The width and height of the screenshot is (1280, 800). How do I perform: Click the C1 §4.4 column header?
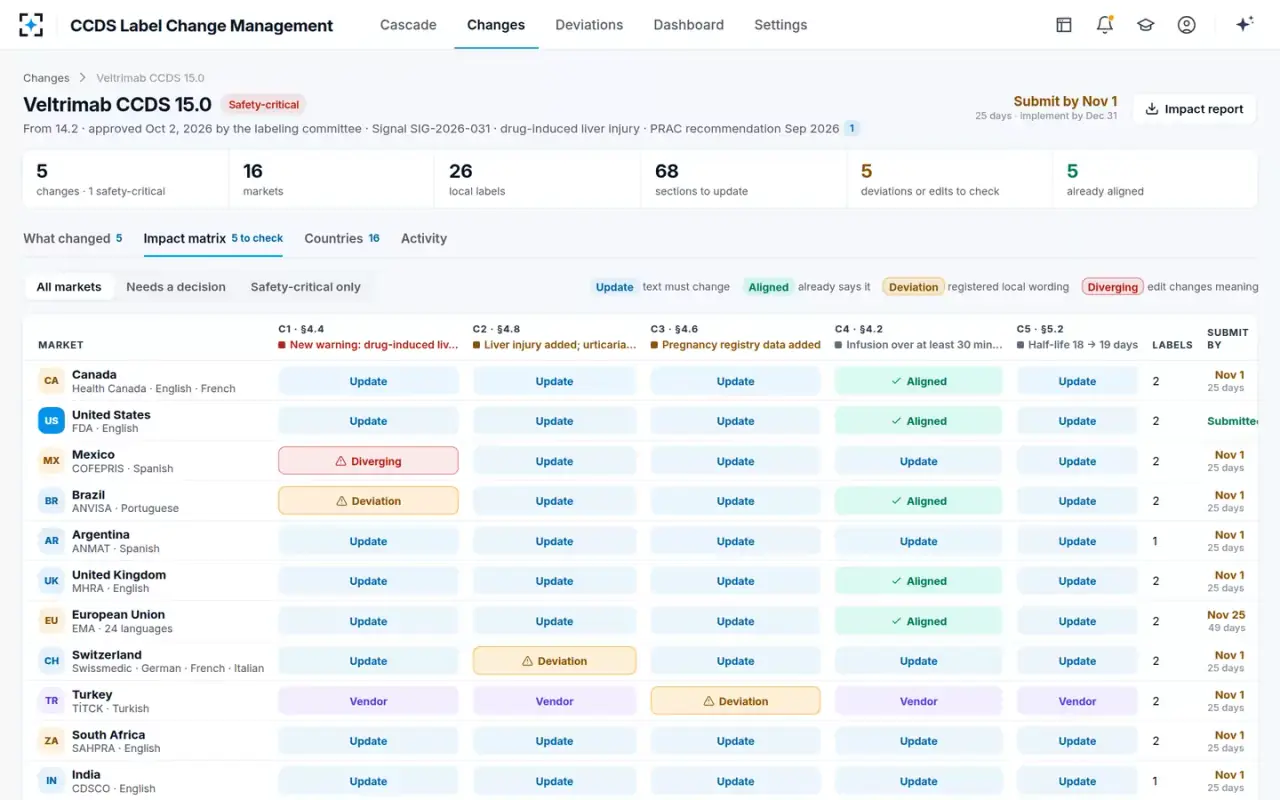[369, 337]
